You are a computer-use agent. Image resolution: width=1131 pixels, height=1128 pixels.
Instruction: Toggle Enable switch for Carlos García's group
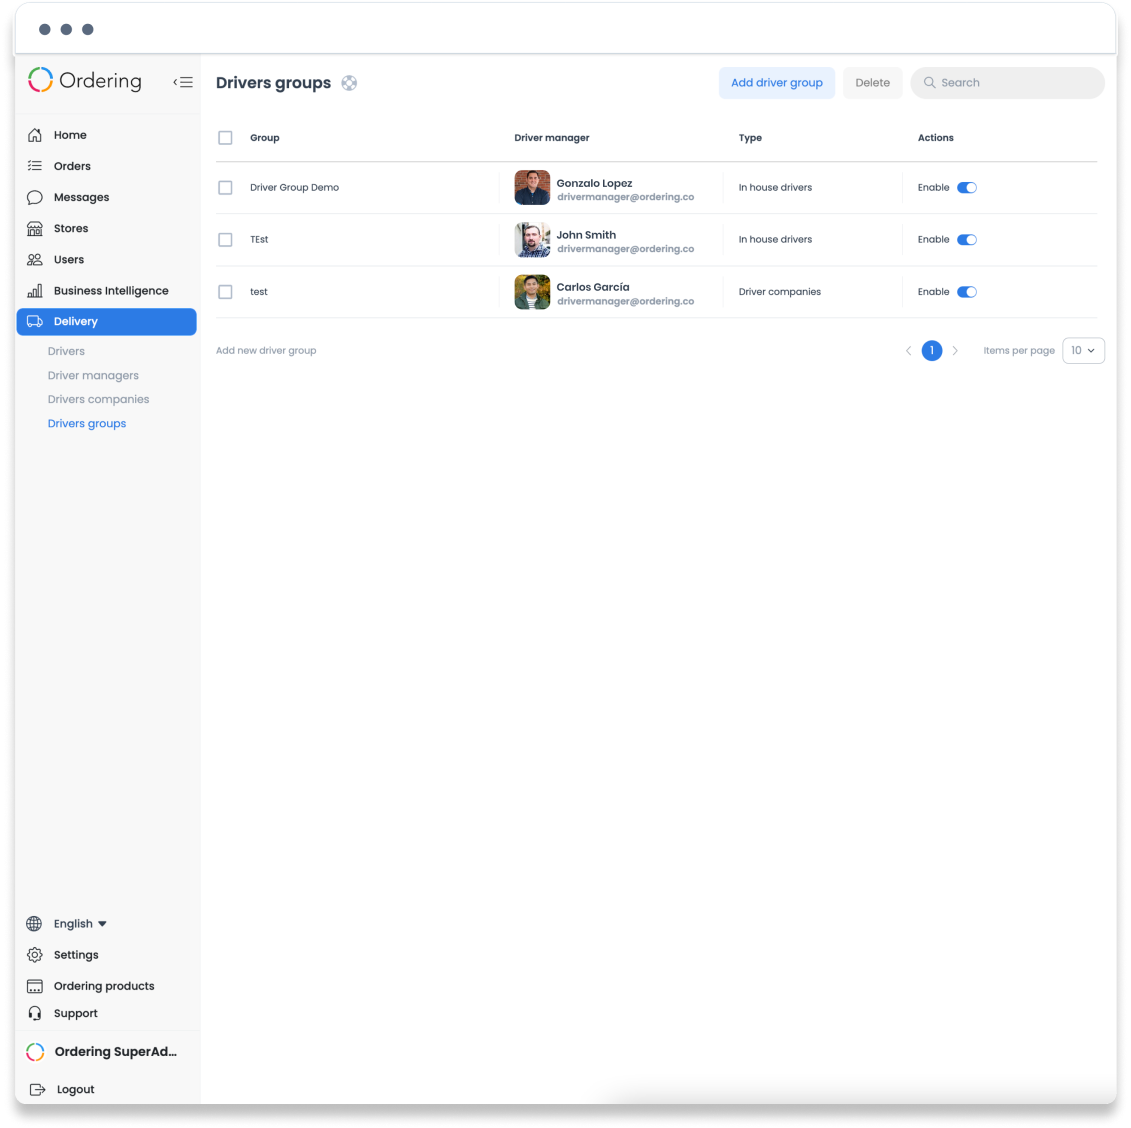click(967, 292)
